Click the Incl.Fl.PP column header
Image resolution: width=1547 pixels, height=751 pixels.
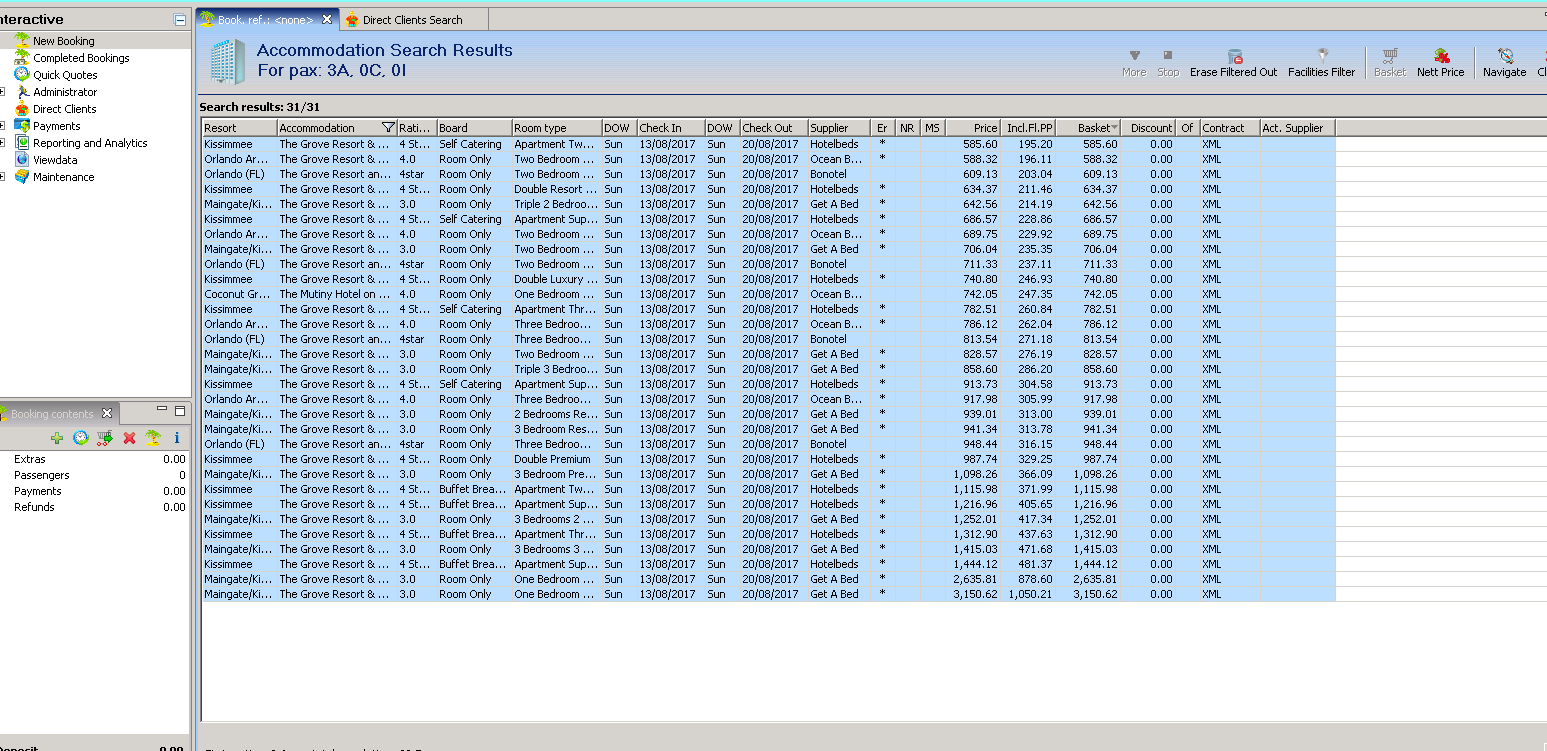click(x=1029, y=128)
